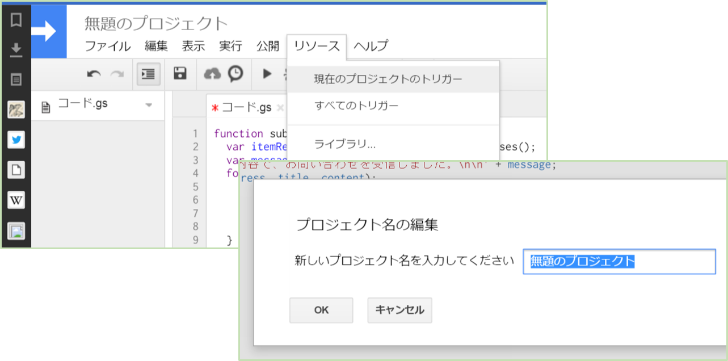Click the function keyword on line 1
Image resolution: width=728 pixels, height=361 pixels.
(239, 134)
